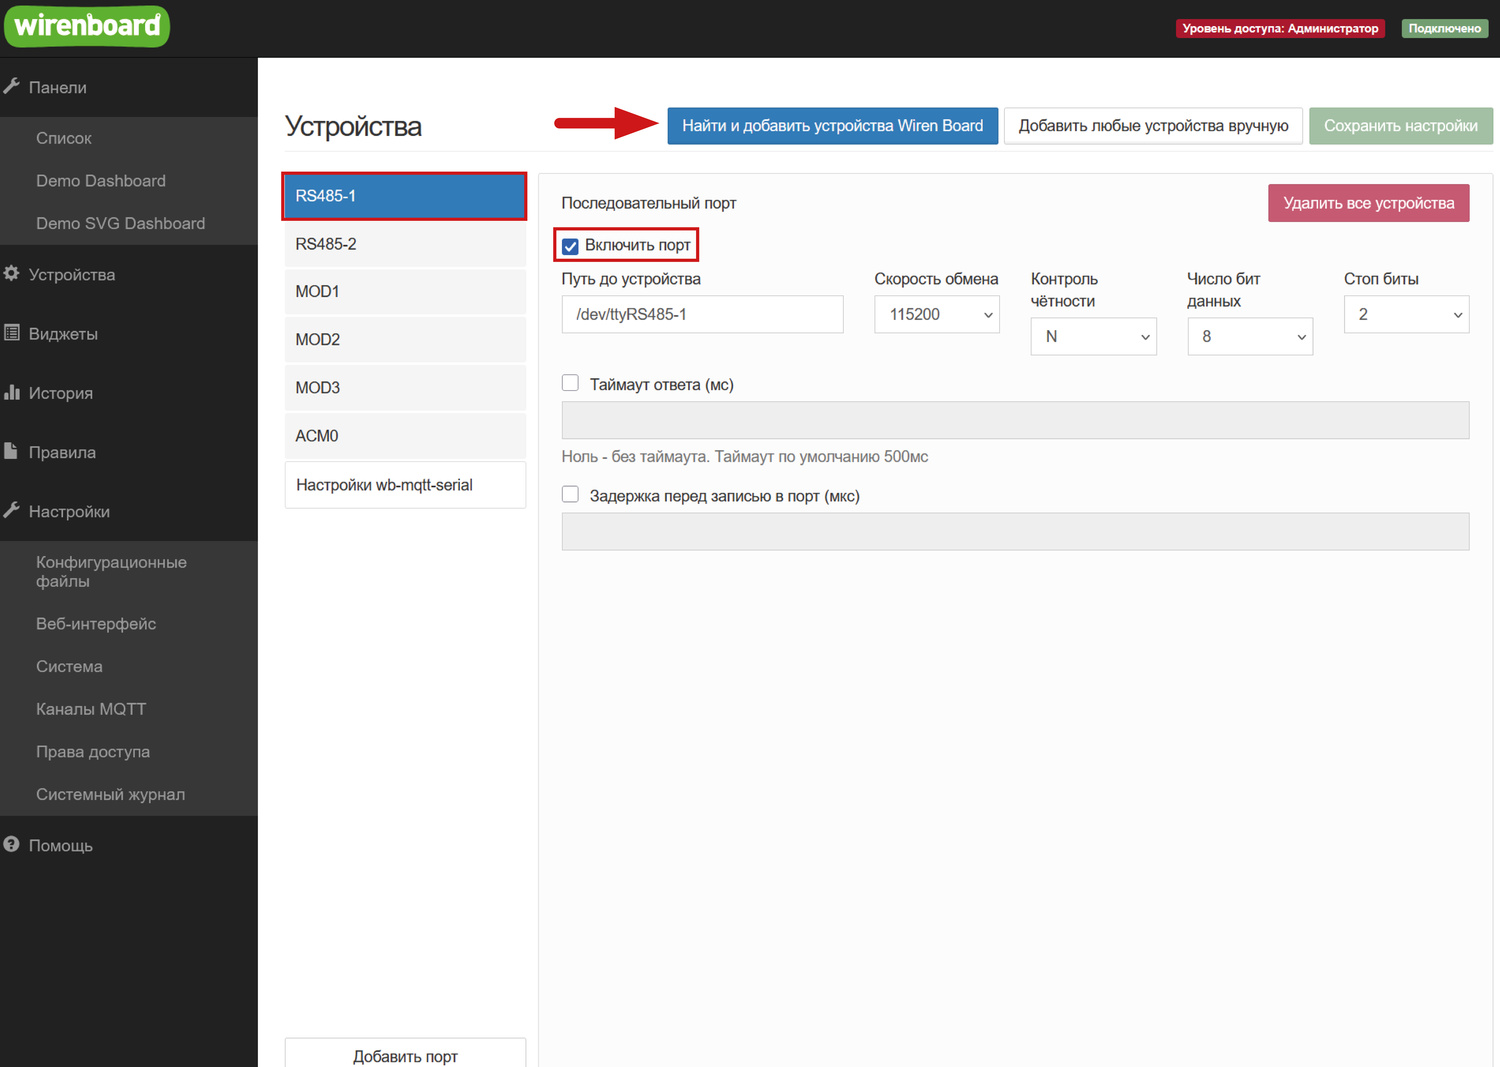
Task: Click the gear icon beside Устройства
Action: coord(12,274)
